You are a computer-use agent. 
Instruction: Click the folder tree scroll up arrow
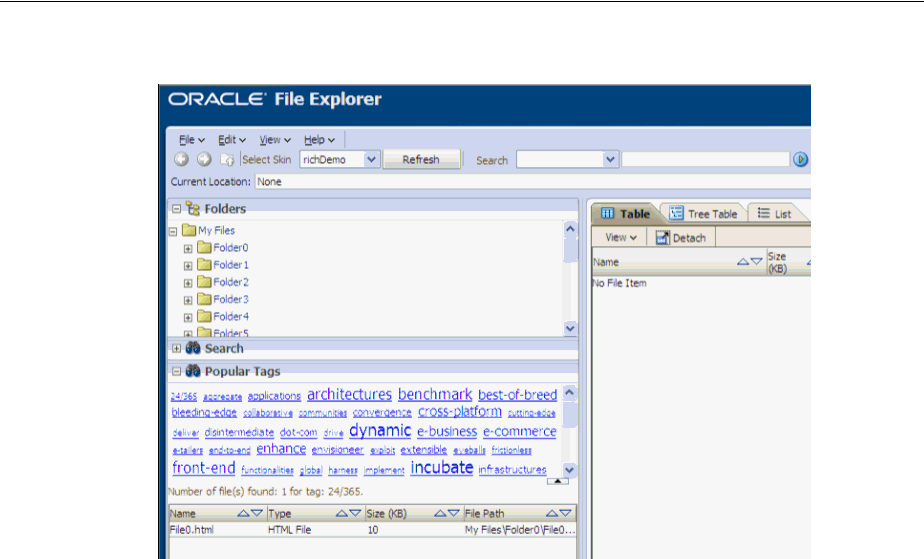(x=570, y=229)
